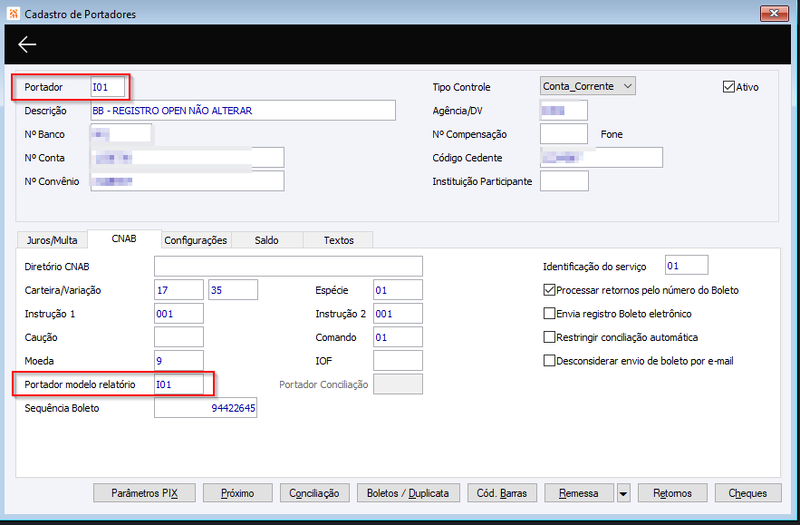Click the Portador modelo relatório field
The image size is (800, 525).
[179, 384]
